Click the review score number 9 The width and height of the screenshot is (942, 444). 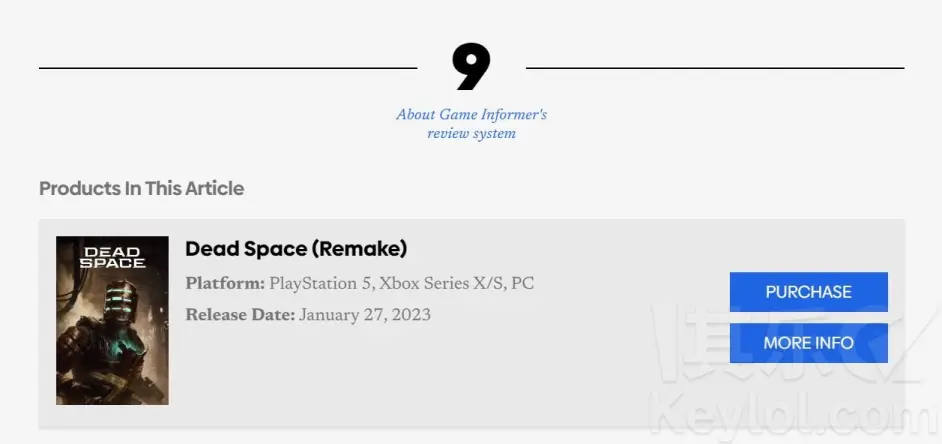(472, 67)
